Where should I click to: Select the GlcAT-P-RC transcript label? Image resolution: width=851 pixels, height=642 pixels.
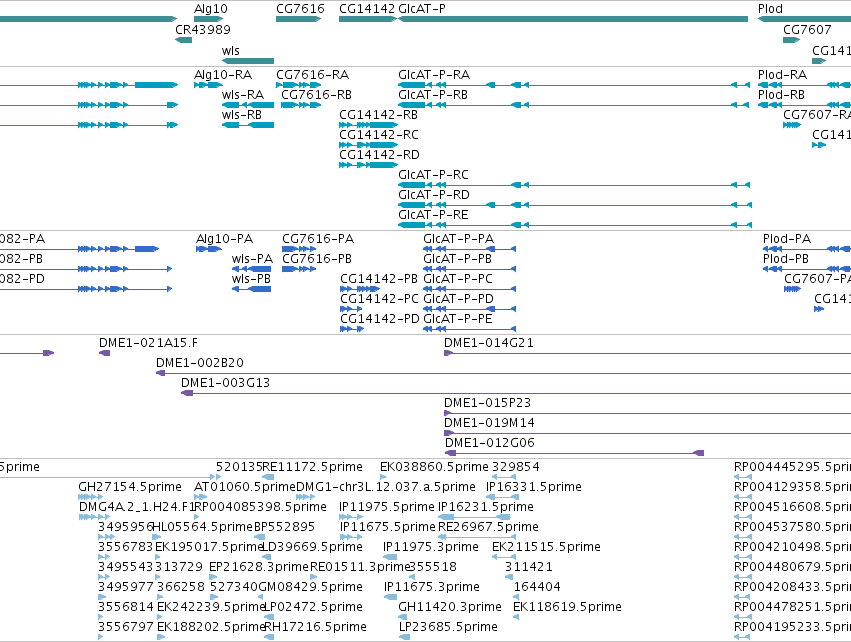point(433,175)
